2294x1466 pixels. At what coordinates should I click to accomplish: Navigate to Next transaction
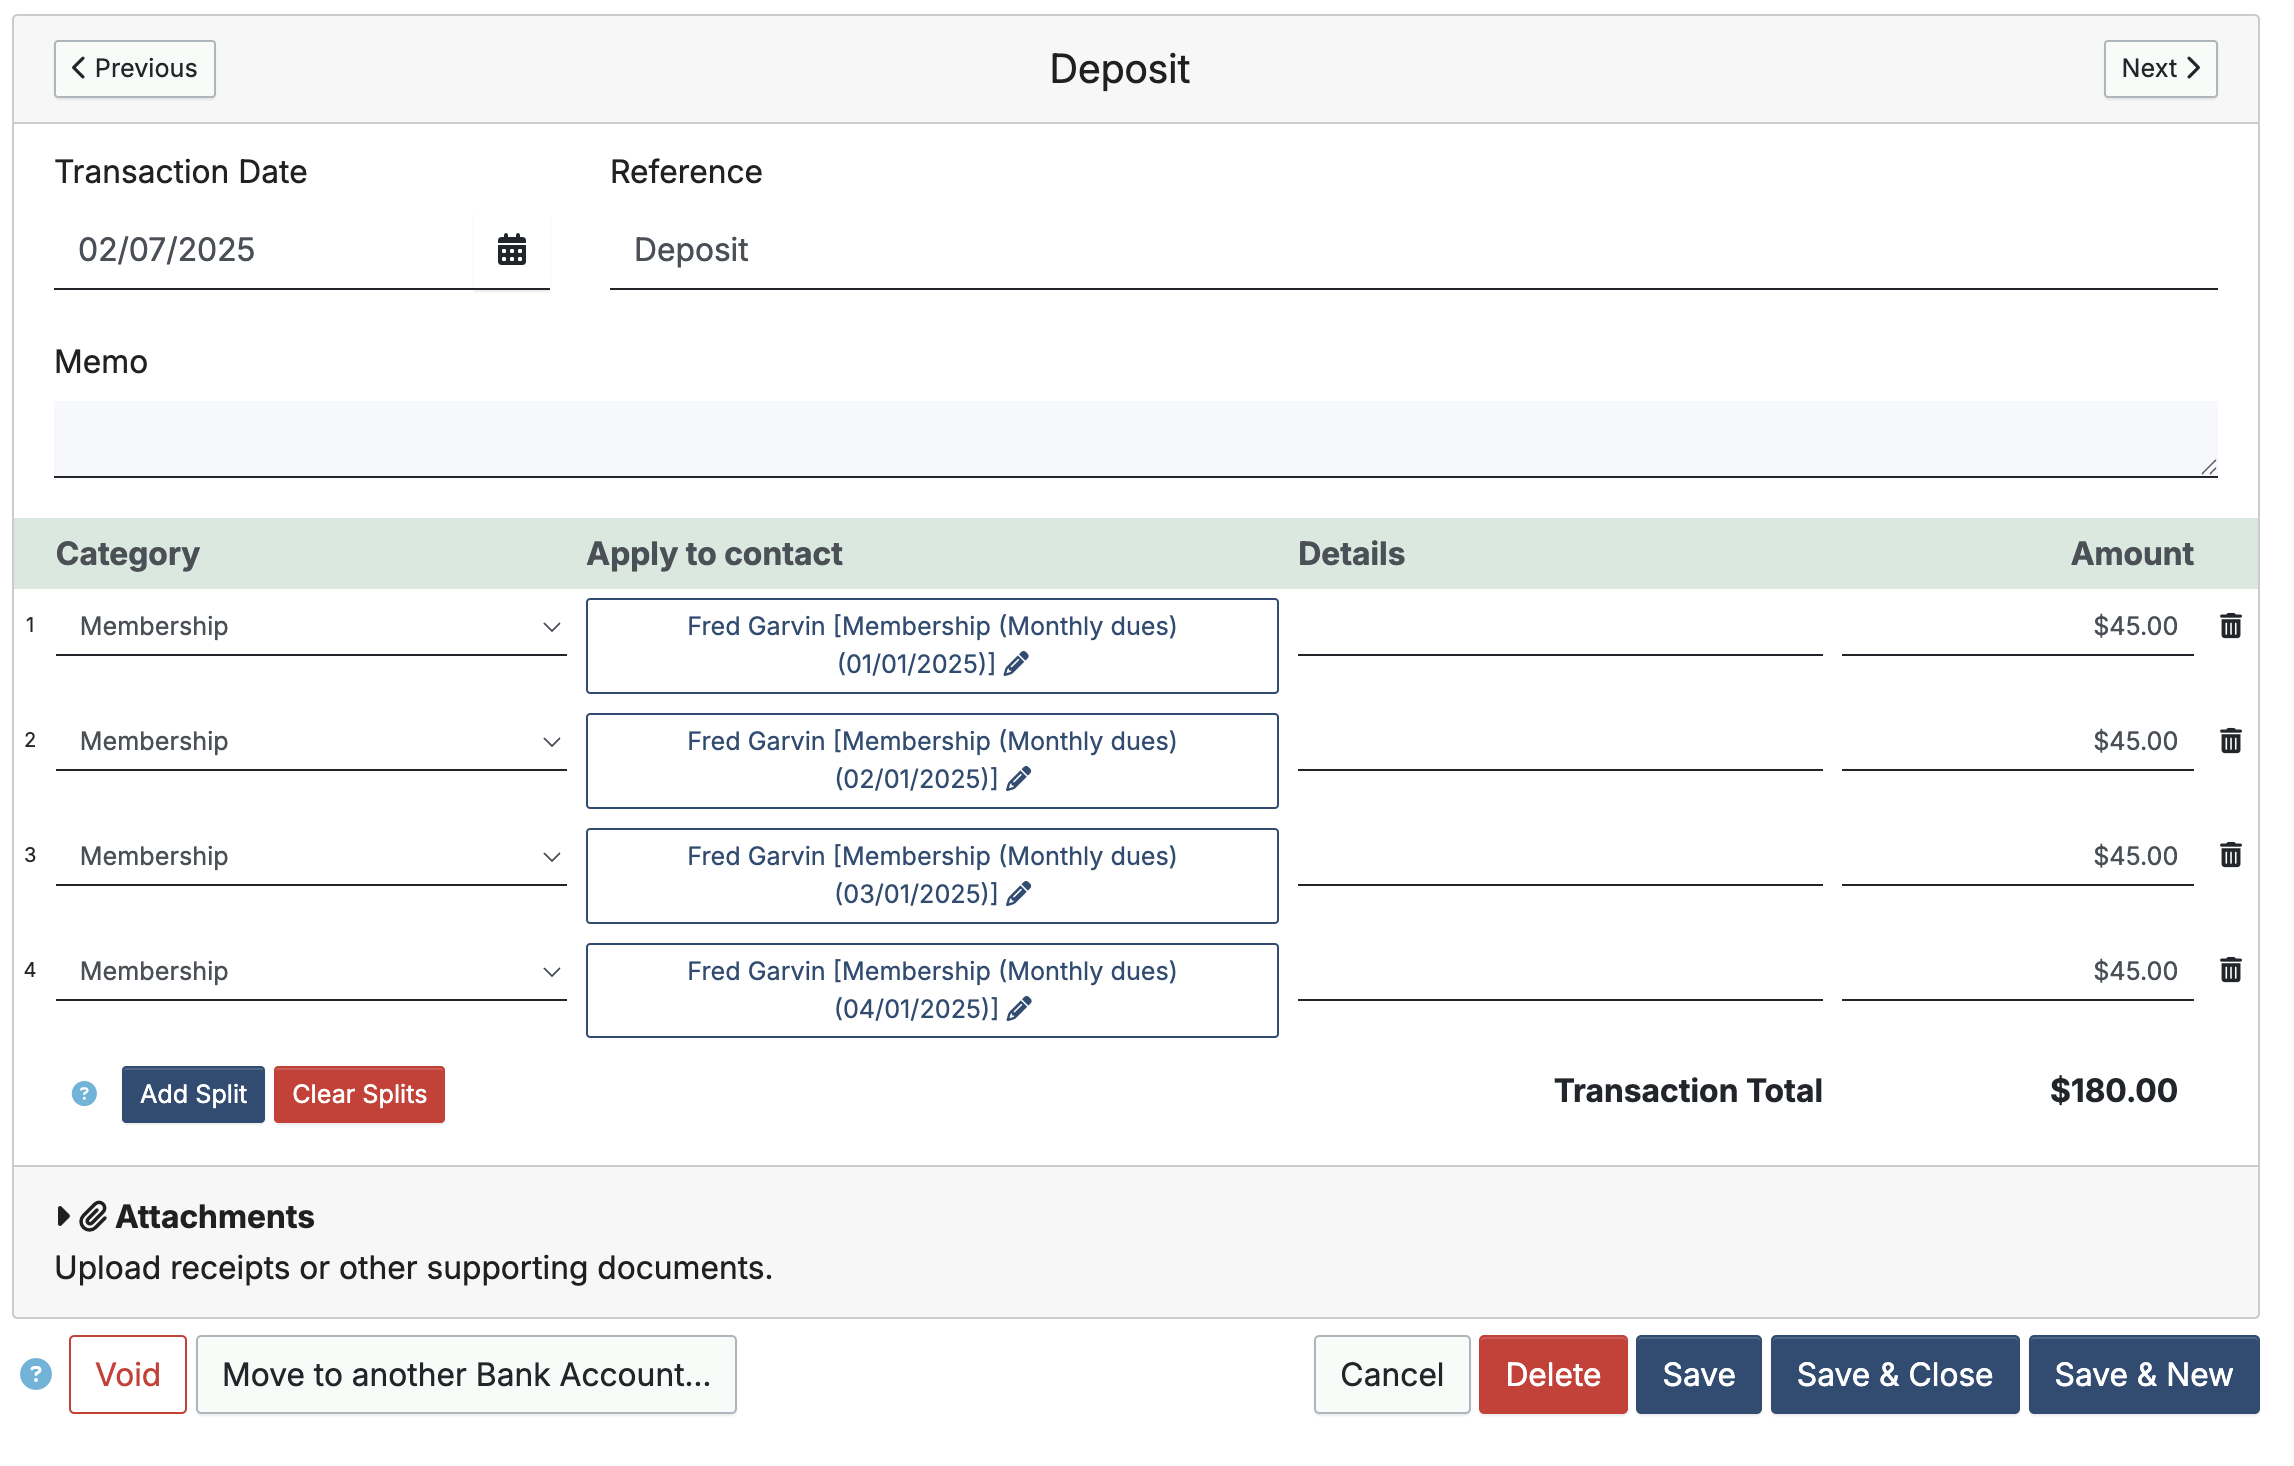click(x=2159, y=69)
